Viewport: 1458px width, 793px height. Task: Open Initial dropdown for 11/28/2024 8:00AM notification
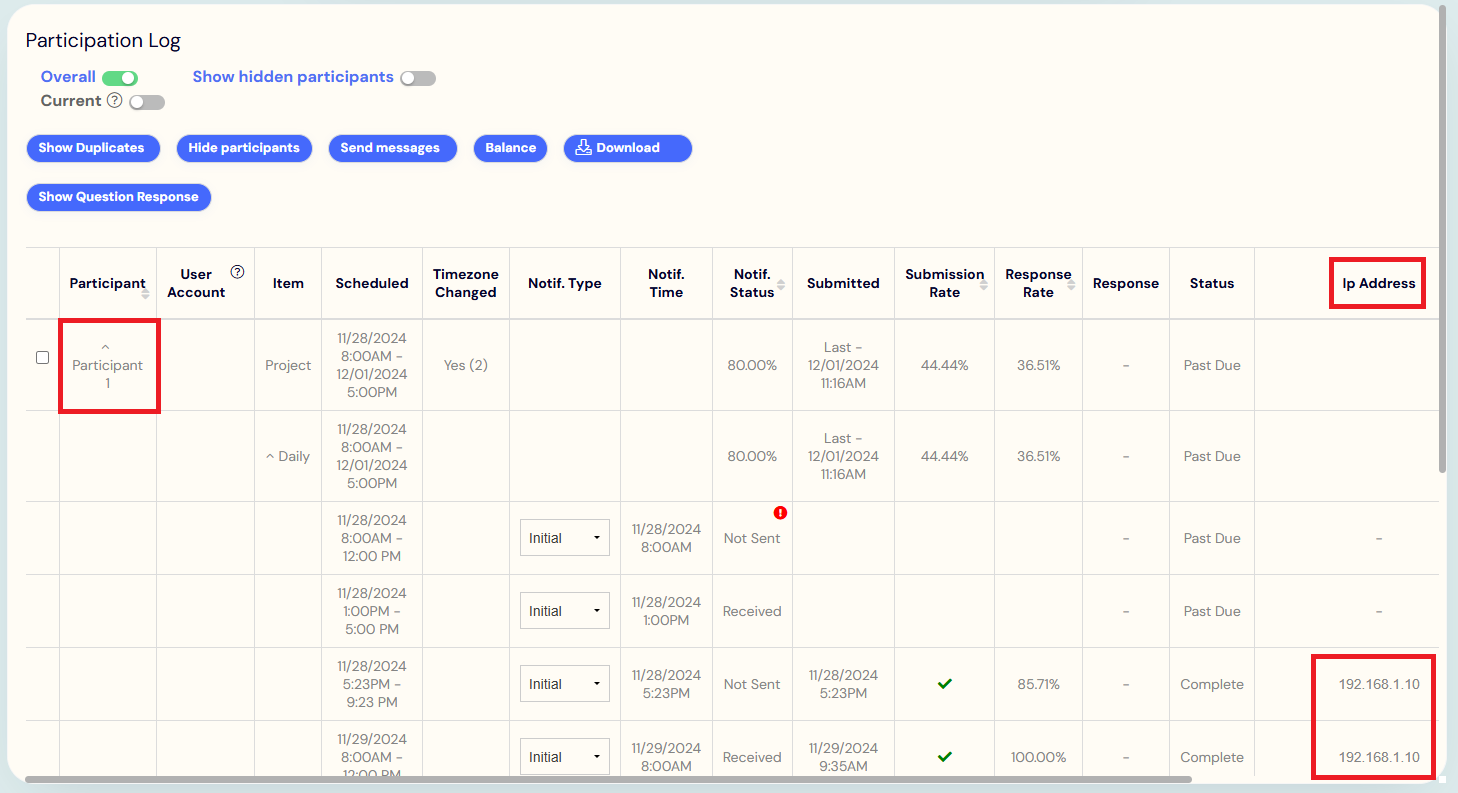pyautogui.click(x=565, y=538)
